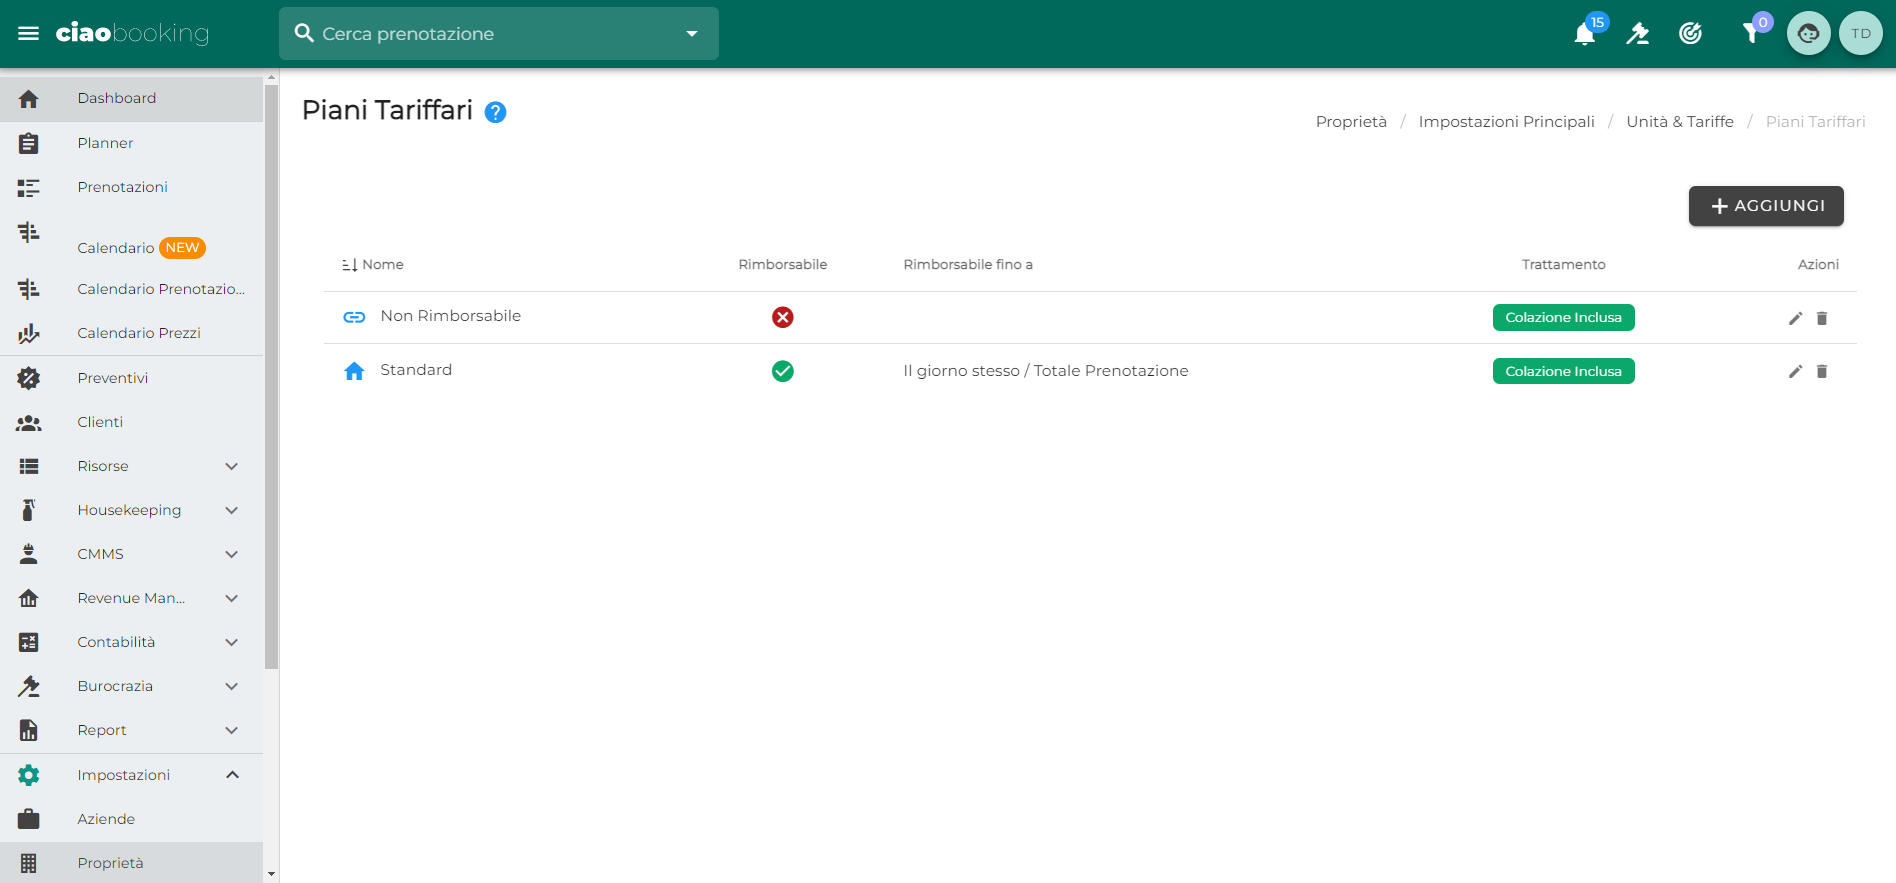This screenshot has width=1896, height=883.
Task: Click the sidebar scrollbar thumb
Action: point(271,376)
